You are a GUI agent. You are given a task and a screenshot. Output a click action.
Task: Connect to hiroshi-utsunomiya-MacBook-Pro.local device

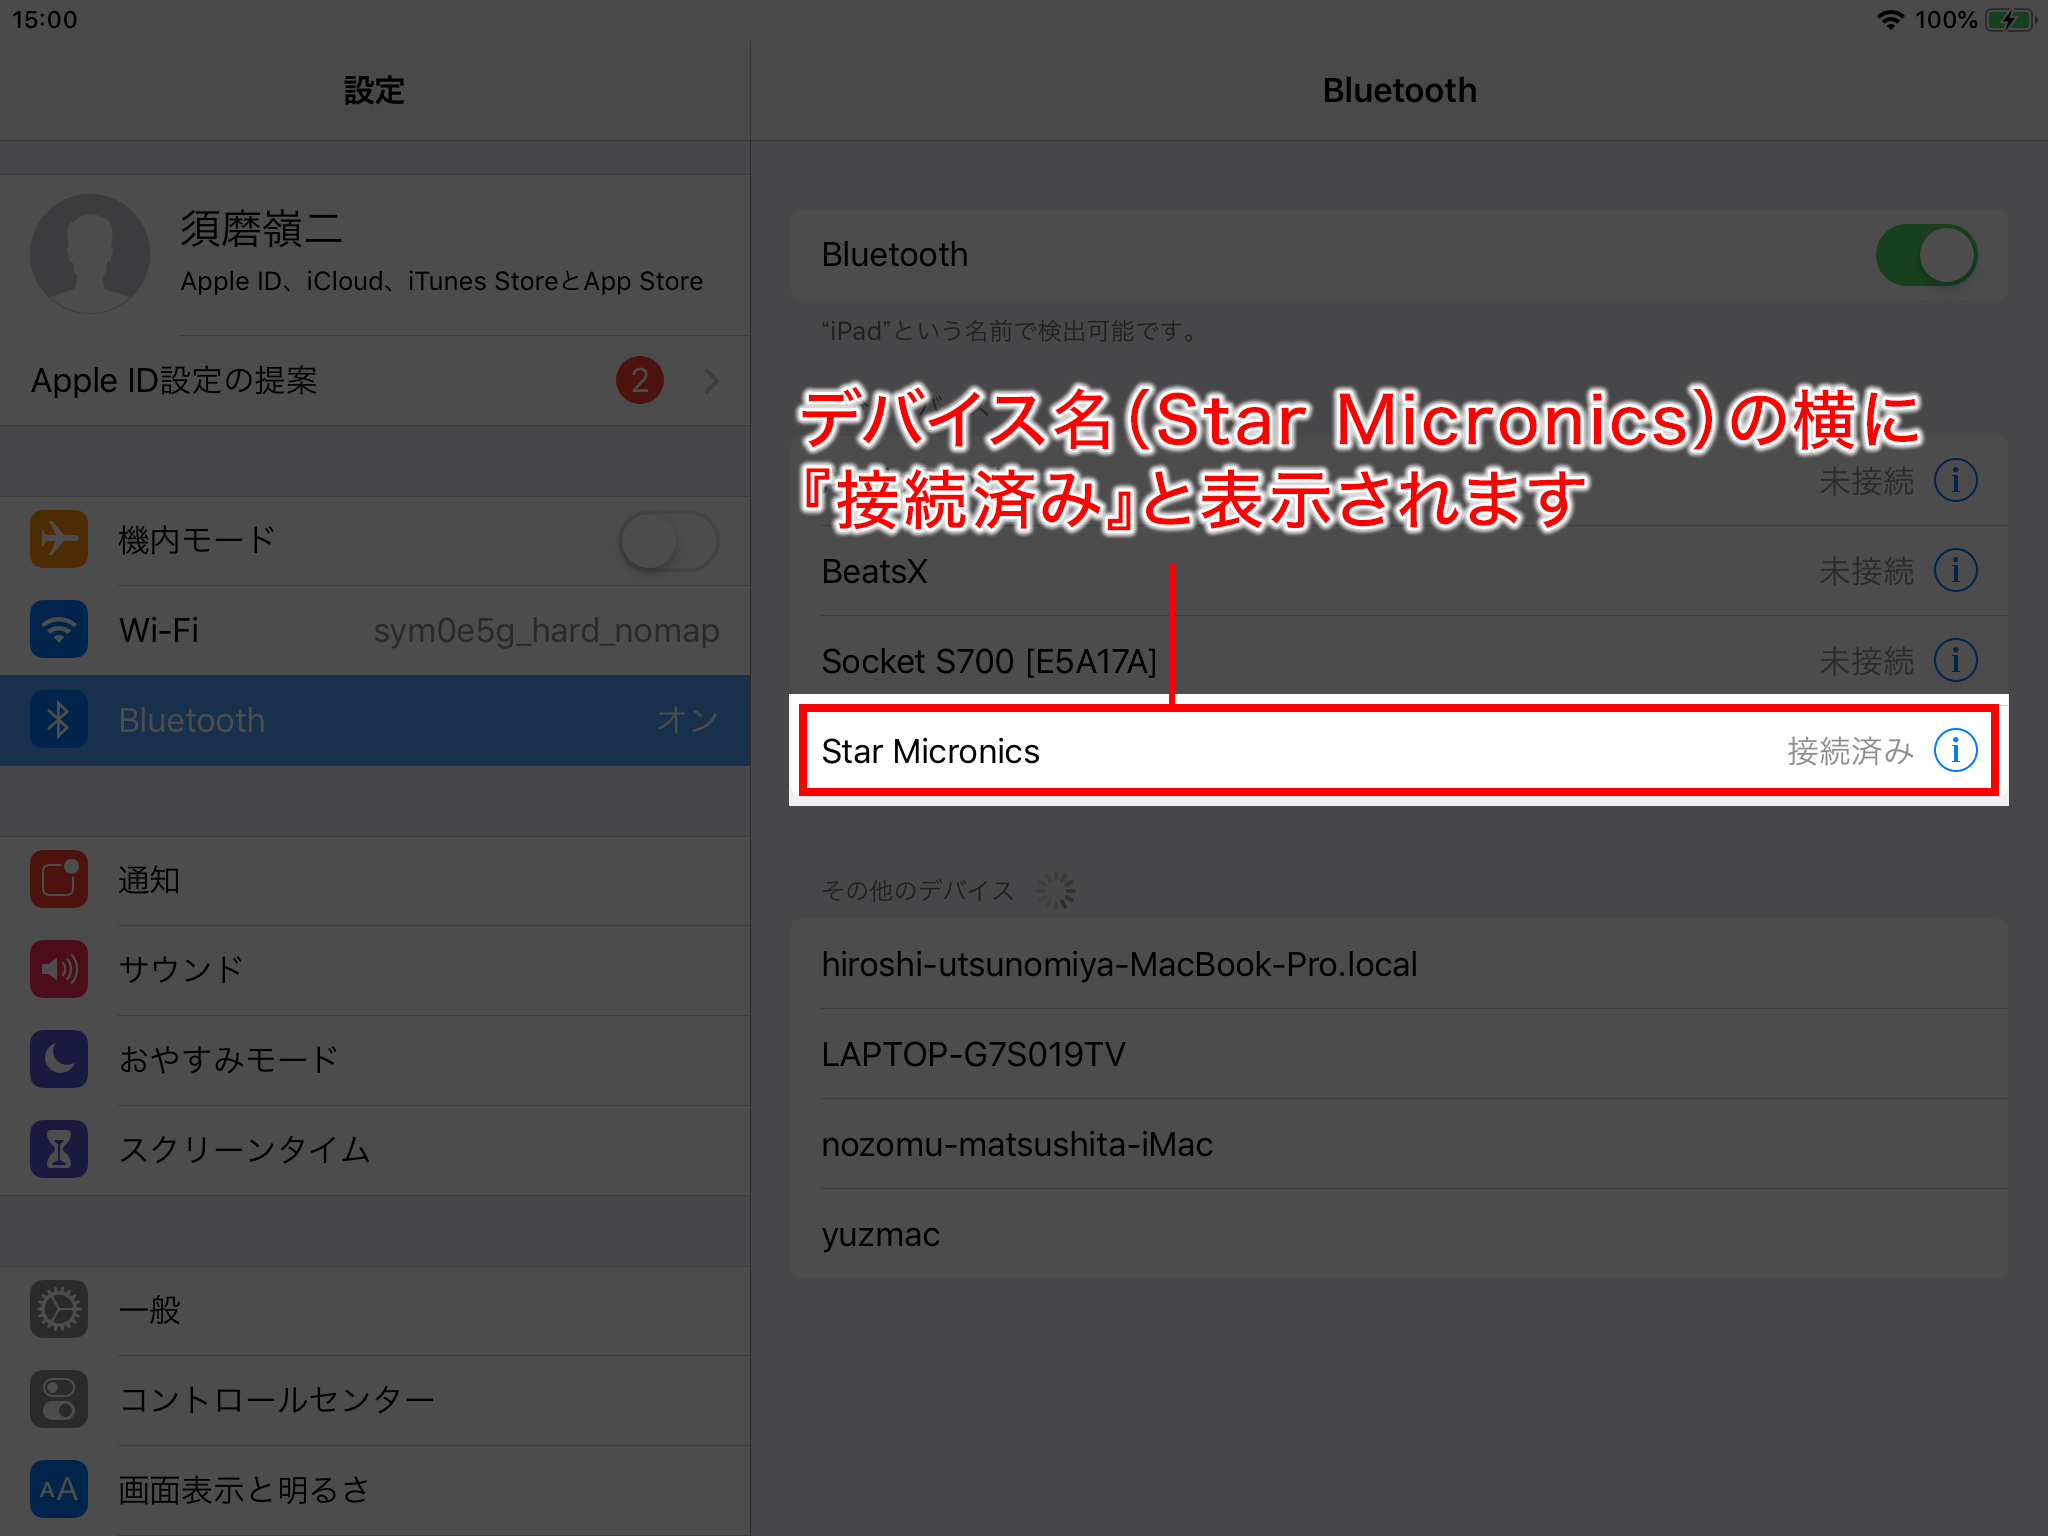coord(1119,964)
